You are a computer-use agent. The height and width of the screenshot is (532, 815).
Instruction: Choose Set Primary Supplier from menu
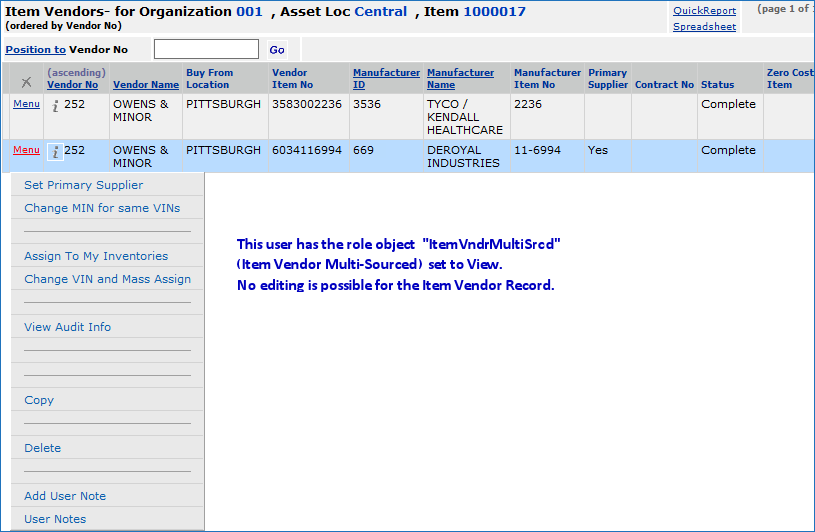pyautogui.click(x=83, y=185)
